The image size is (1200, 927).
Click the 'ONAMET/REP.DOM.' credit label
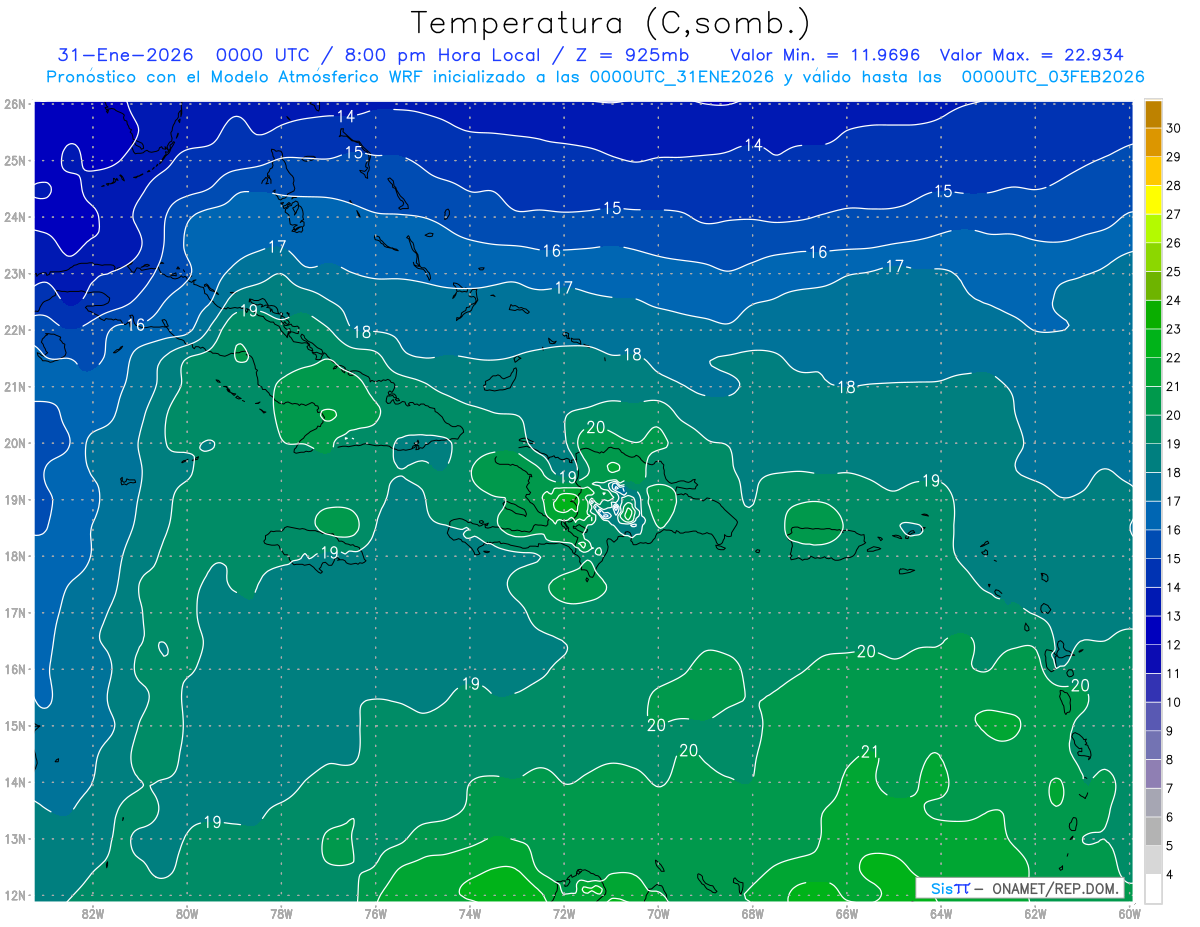point(1056,889)
